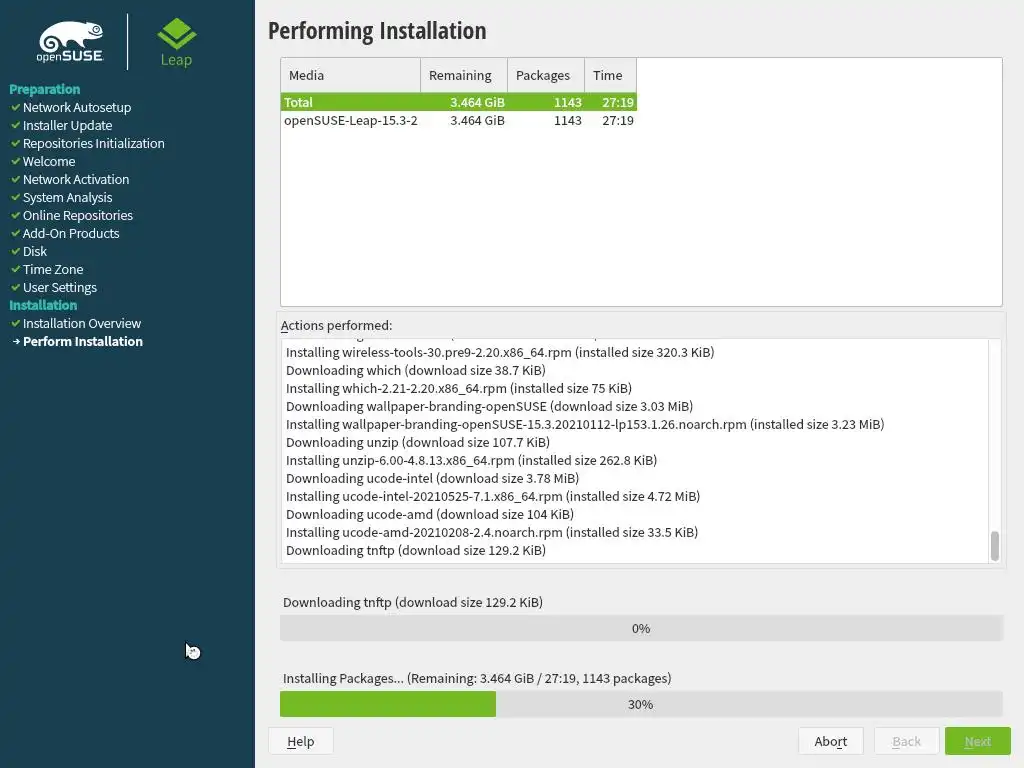Click the Actions performed log scrollbar thumb

point(995,546)
